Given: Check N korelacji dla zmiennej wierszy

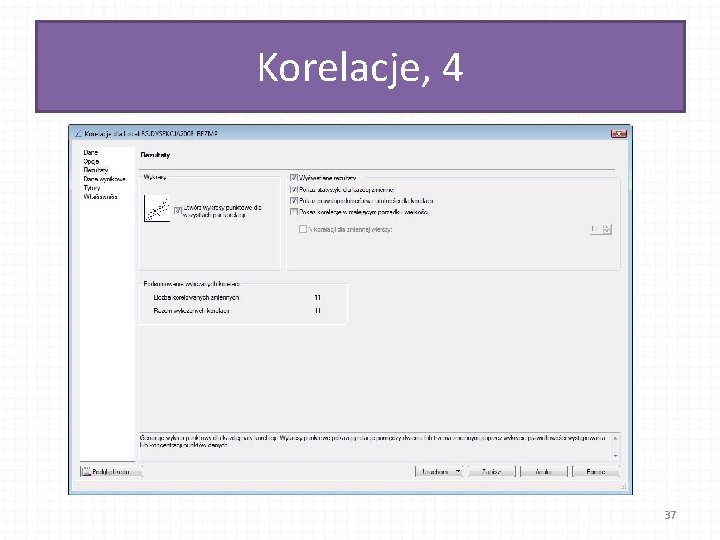Looking at the screenshot, I should click(x=303, y=229).
